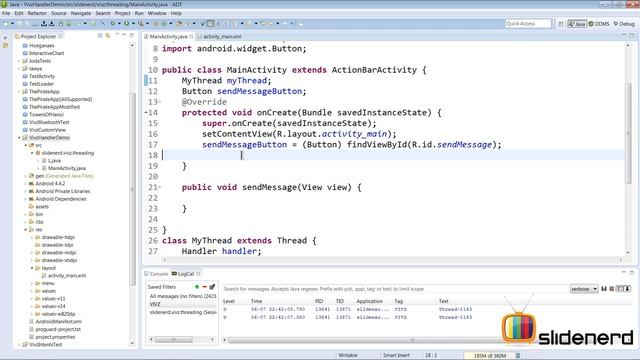Collapse the layout folder node
The width and height of the screenshot is (640, 360).
(x=32, y=268)
